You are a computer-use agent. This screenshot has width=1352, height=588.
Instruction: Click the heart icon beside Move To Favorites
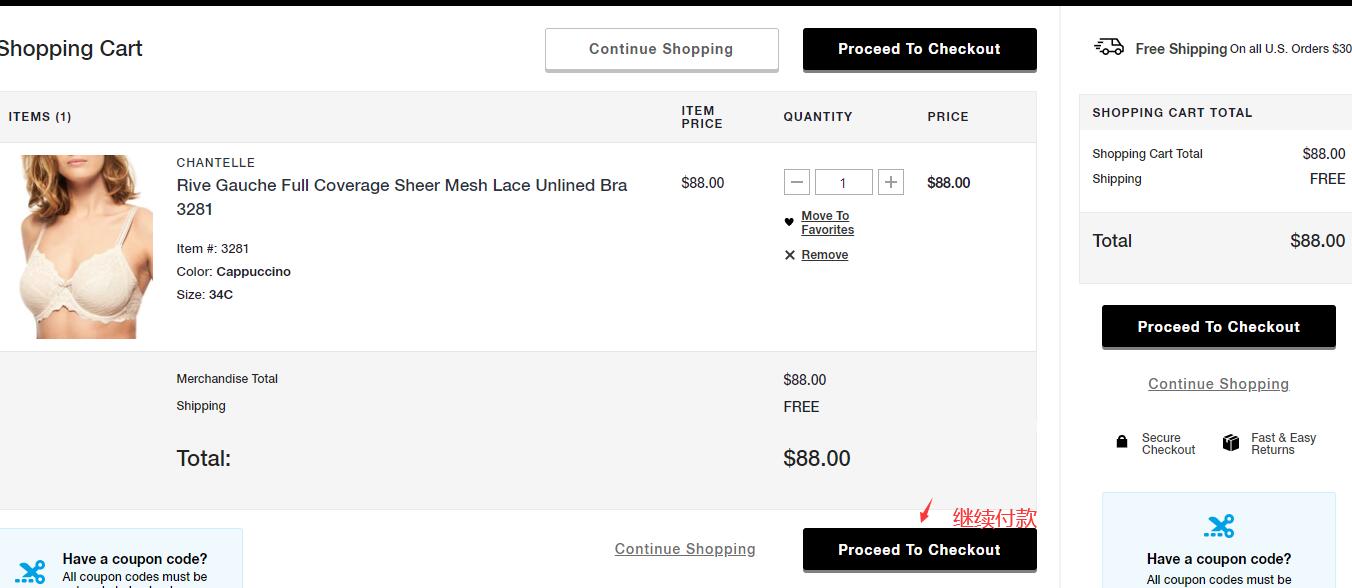(789, 222)
